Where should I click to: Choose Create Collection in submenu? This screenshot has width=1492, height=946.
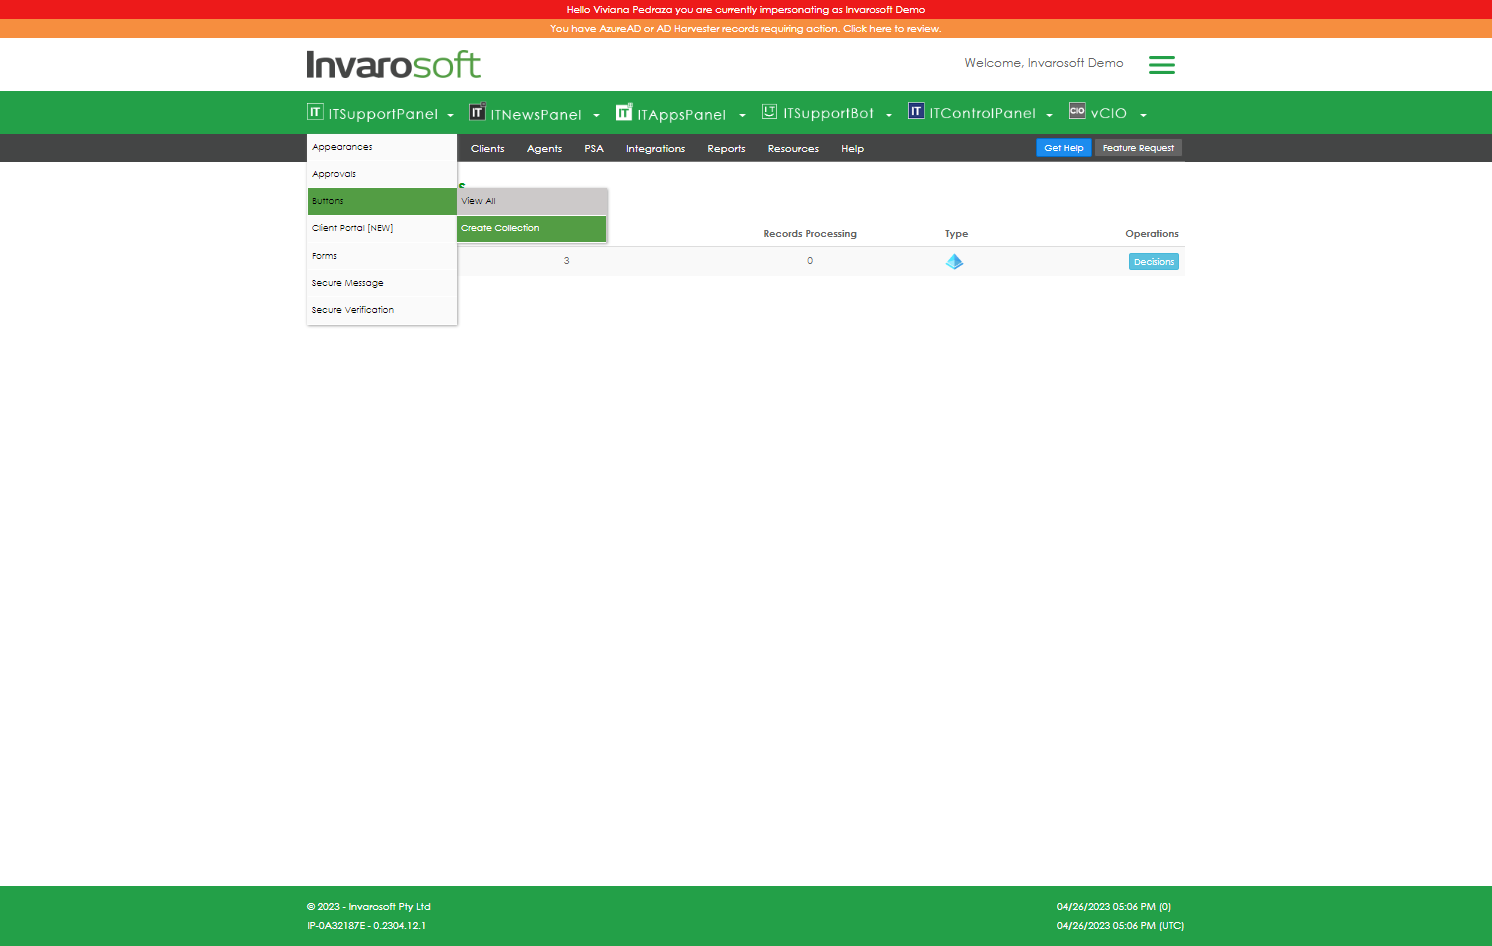click(x=532, y=228)
